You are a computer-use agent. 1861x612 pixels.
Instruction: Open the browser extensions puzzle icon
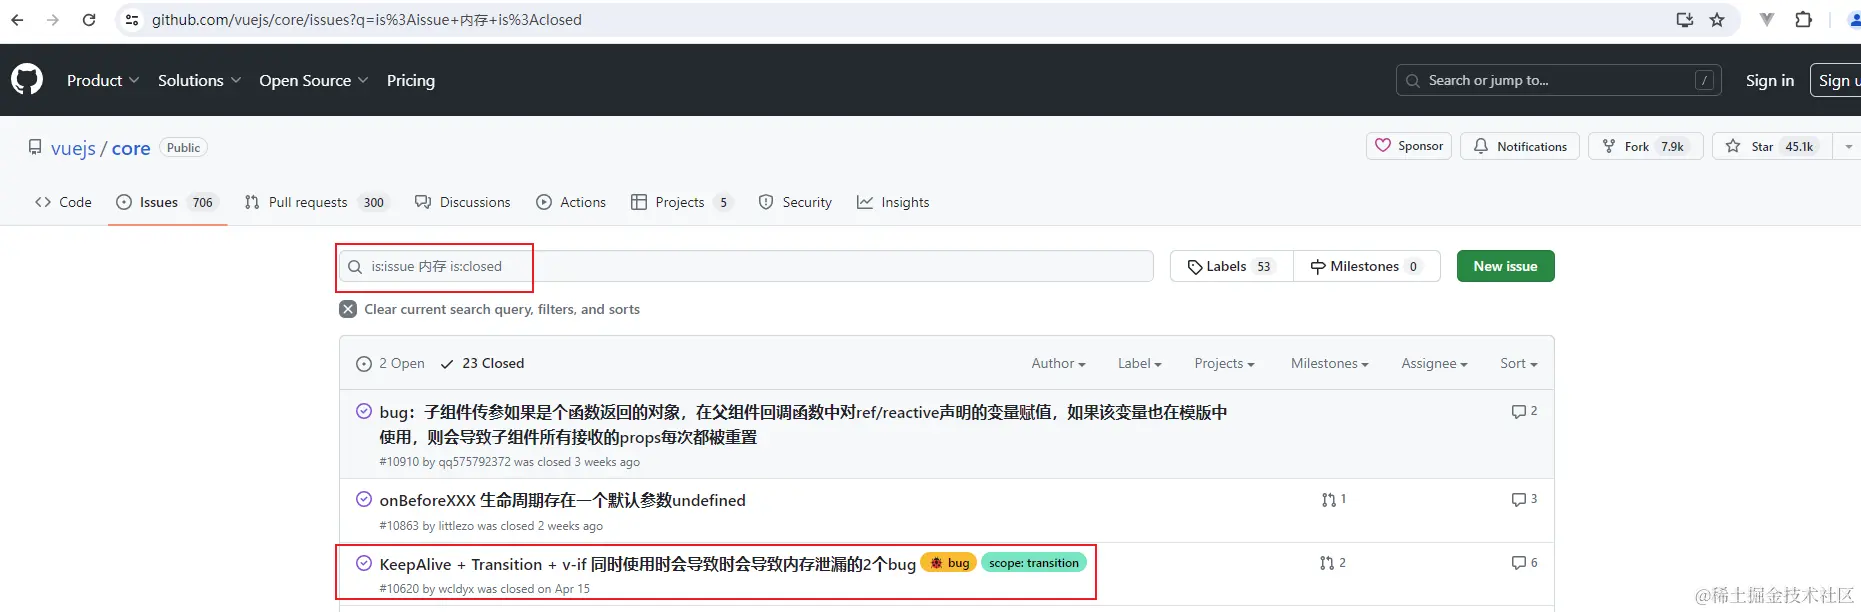(x=1804, y=20)
